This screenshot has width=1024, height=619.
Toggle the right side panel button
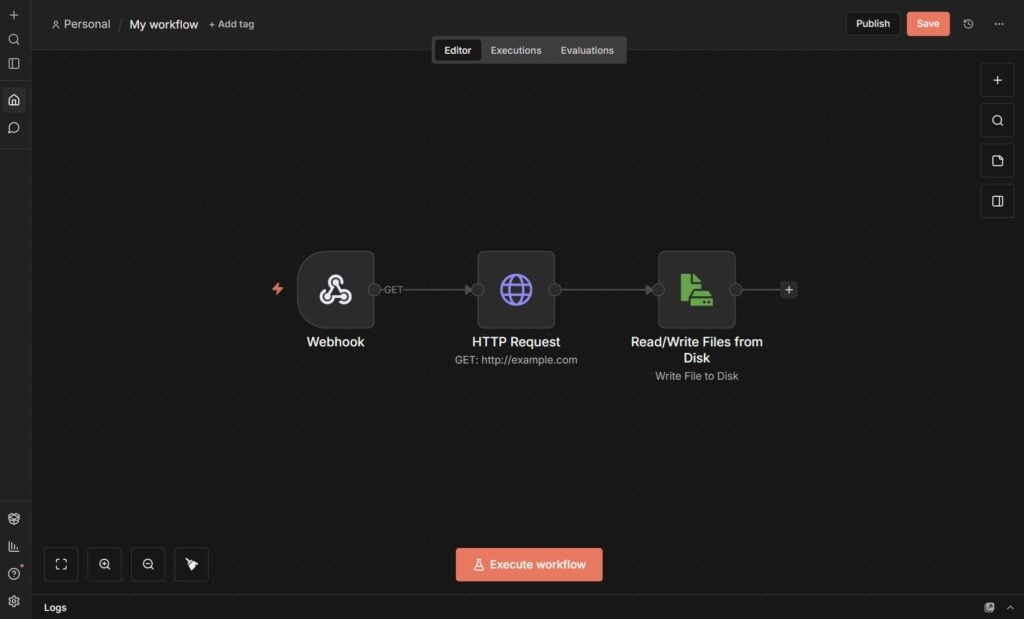(x=997, y=201)
